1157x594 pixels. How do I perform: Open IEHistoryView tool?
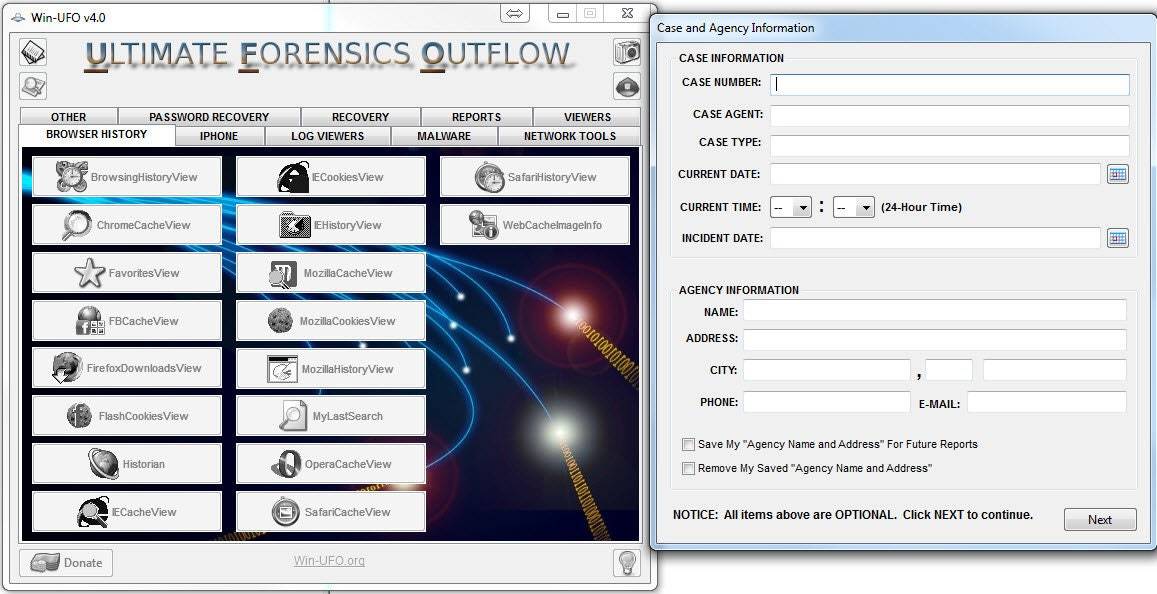point(331,224)
